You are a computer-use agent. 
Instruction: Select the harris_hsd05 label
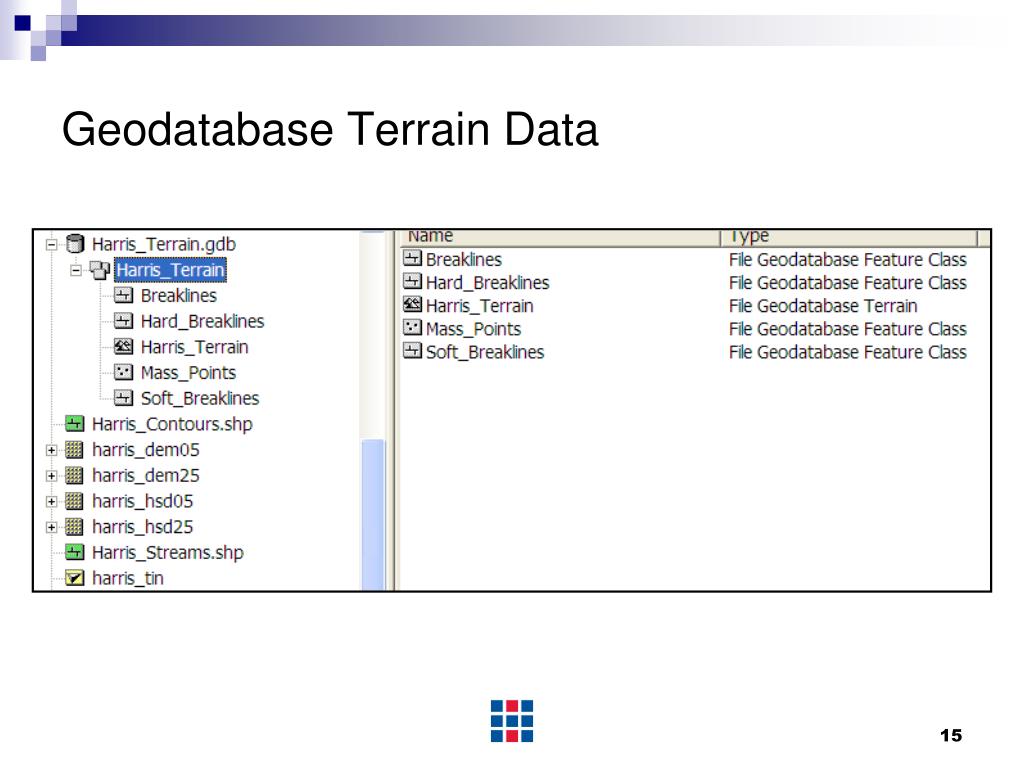[x=142, y=501]
